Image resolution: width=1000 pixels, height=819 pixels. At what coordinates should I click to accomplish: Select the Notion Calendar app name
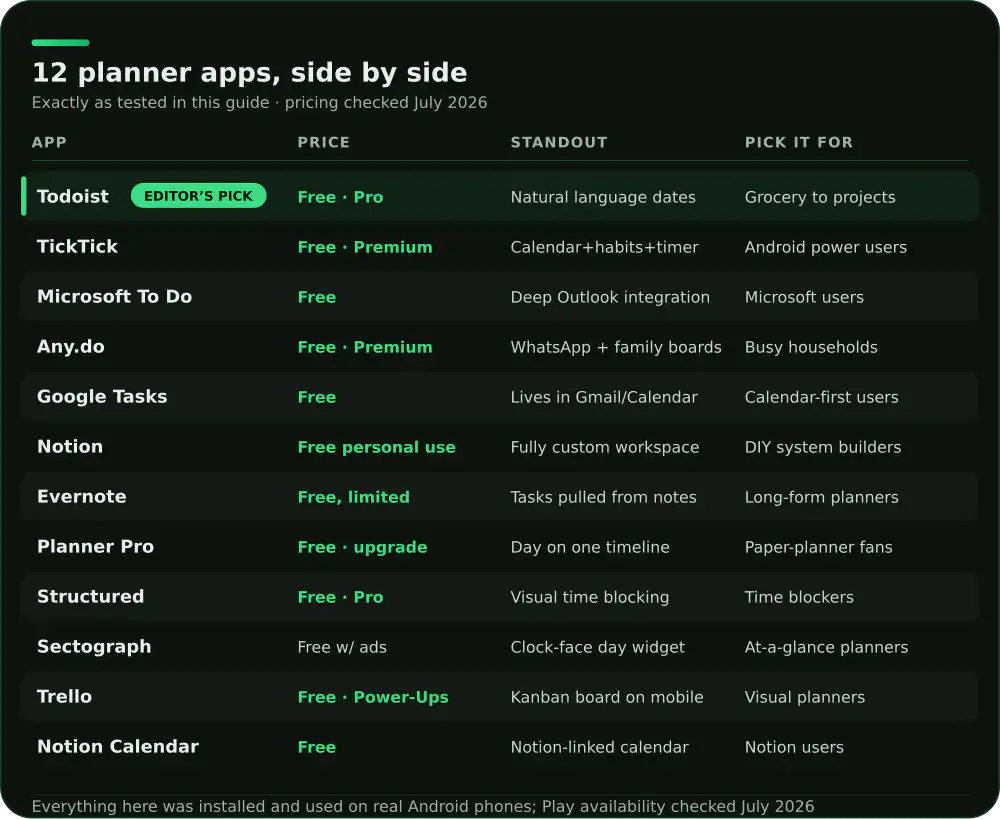click(x=118, y=746)
